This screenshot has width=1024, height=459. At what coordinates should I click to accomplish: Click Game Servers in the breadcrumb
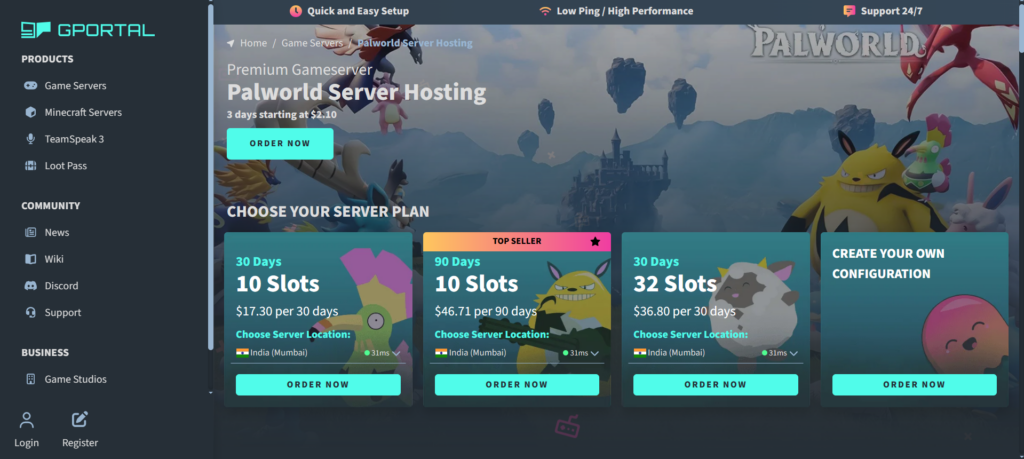[x=312, y=43]
